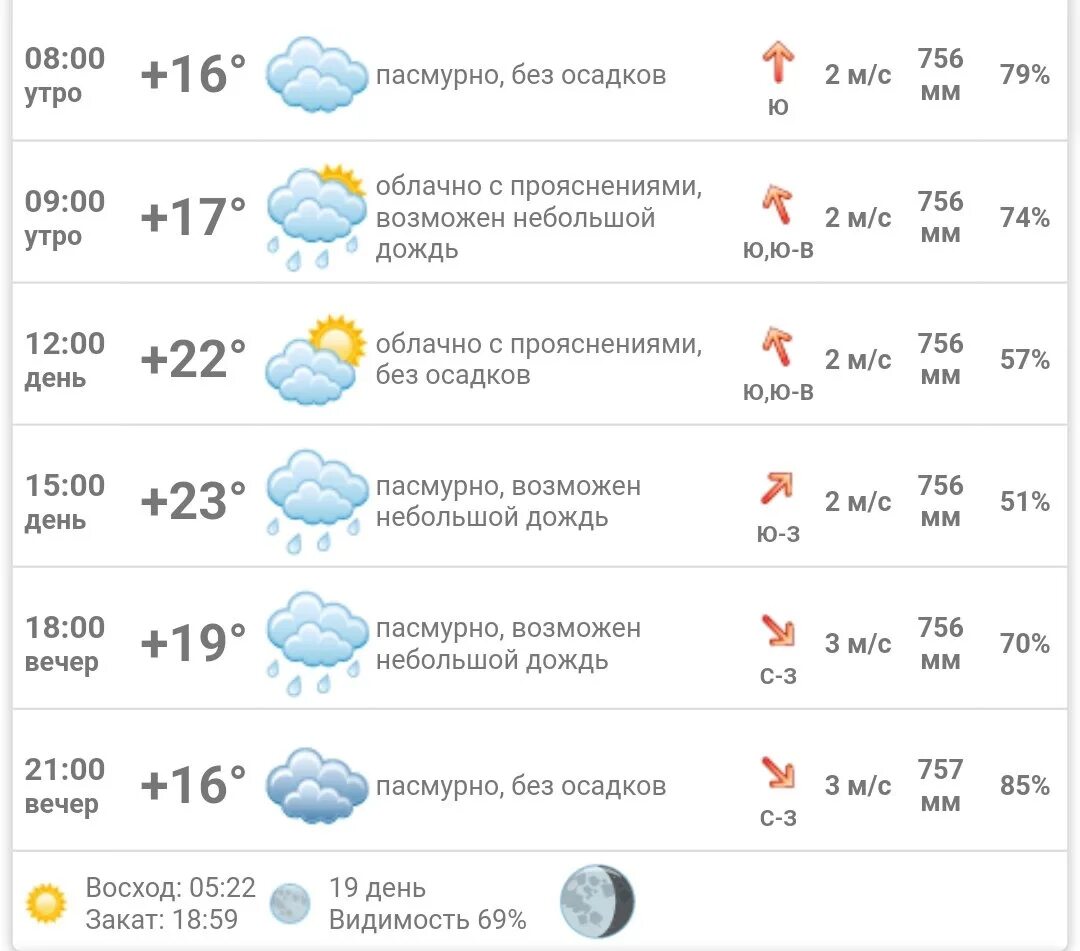Click the rain cloud icon at 18:00

[x=315, y=643]
